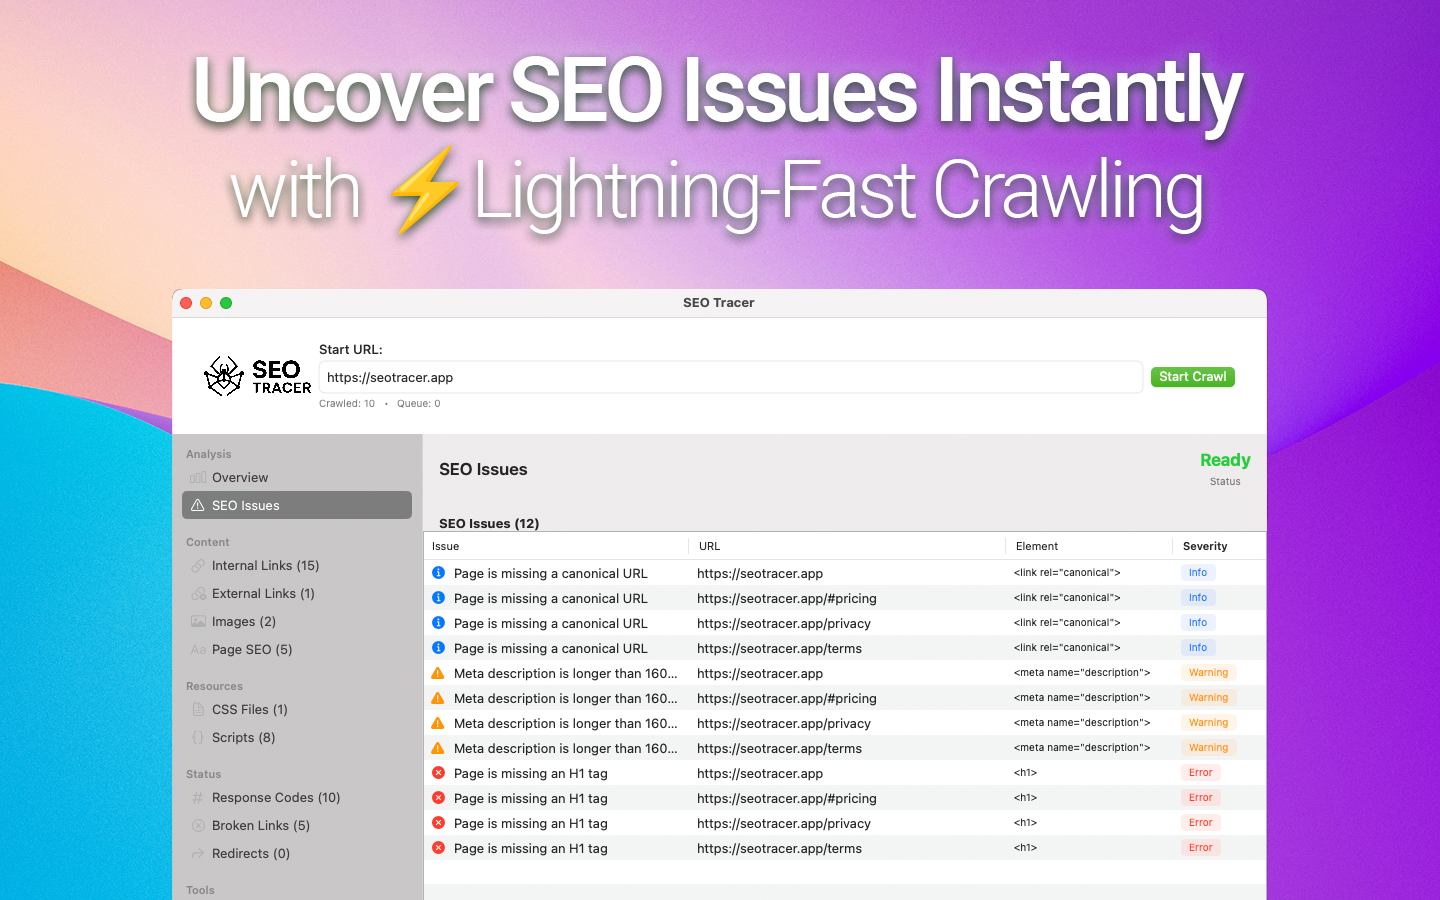Viewport: 1440px width, 900px height.
Task: Click the Overview chart icon in sidebar
Action: (198, 478)
